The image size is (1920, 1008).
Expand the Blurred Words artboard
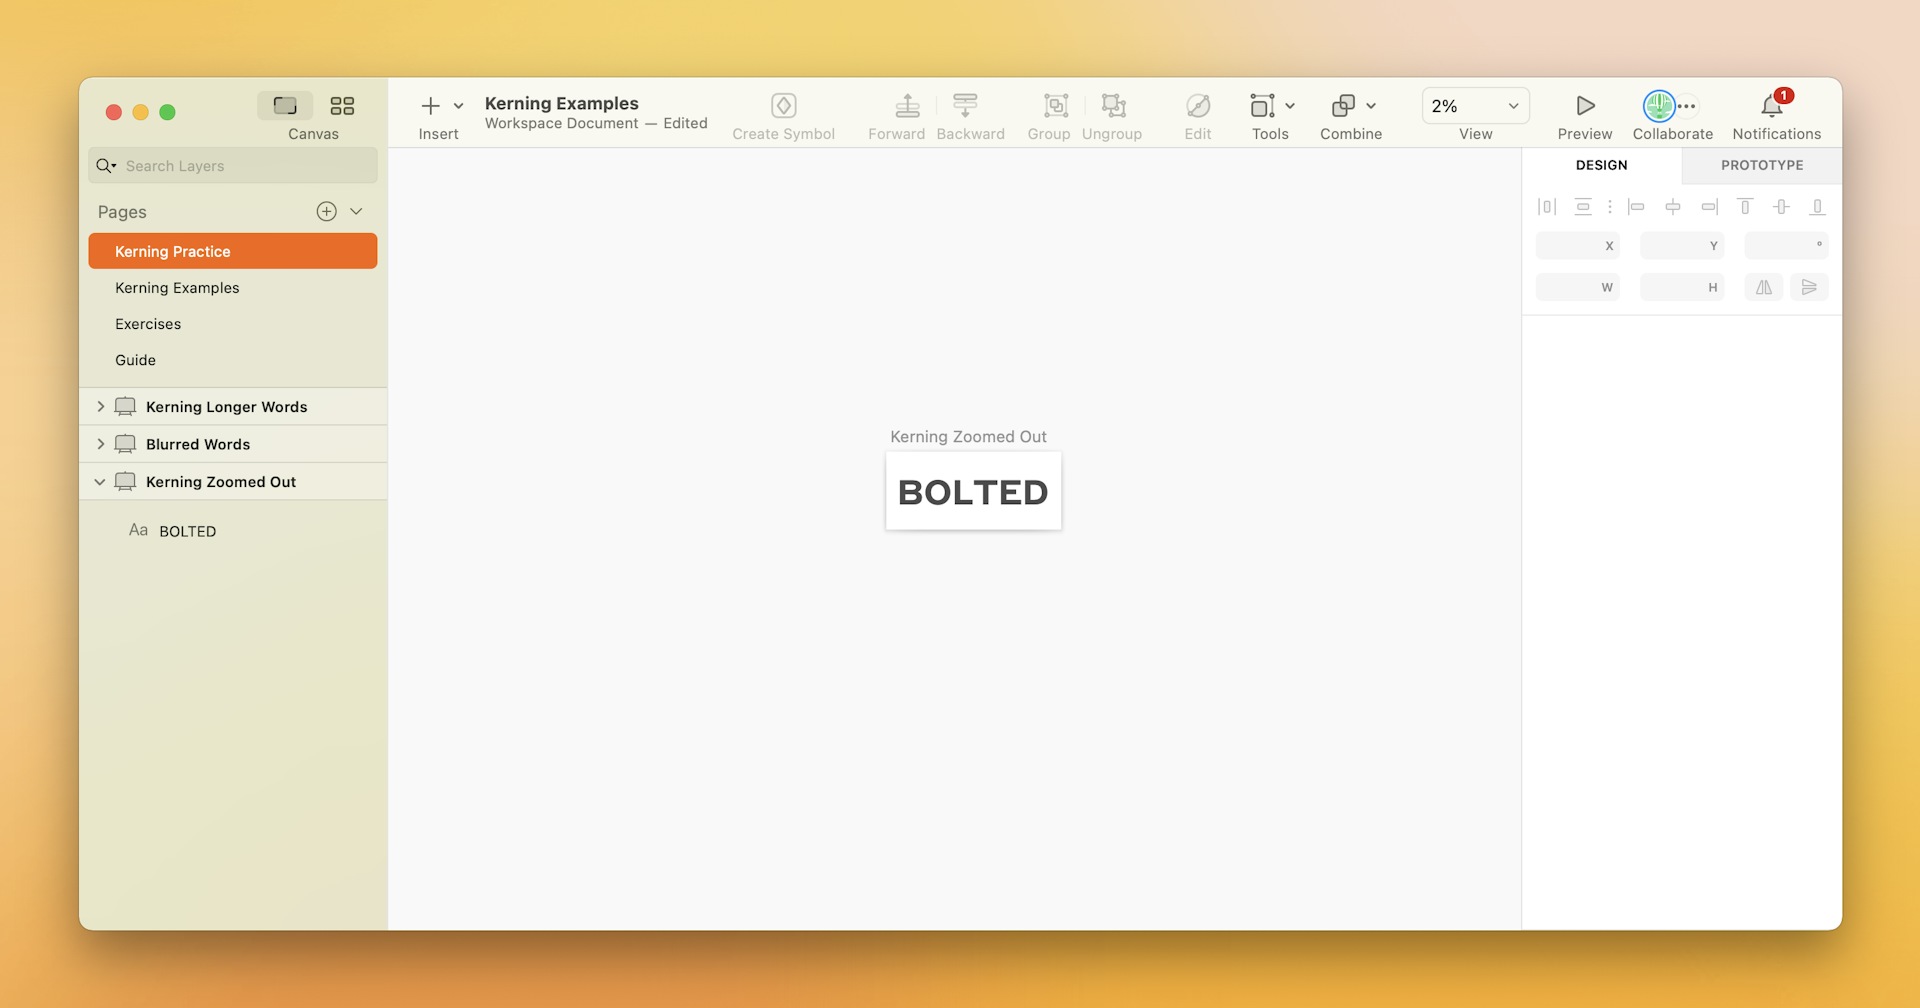[x=100, y=443]
